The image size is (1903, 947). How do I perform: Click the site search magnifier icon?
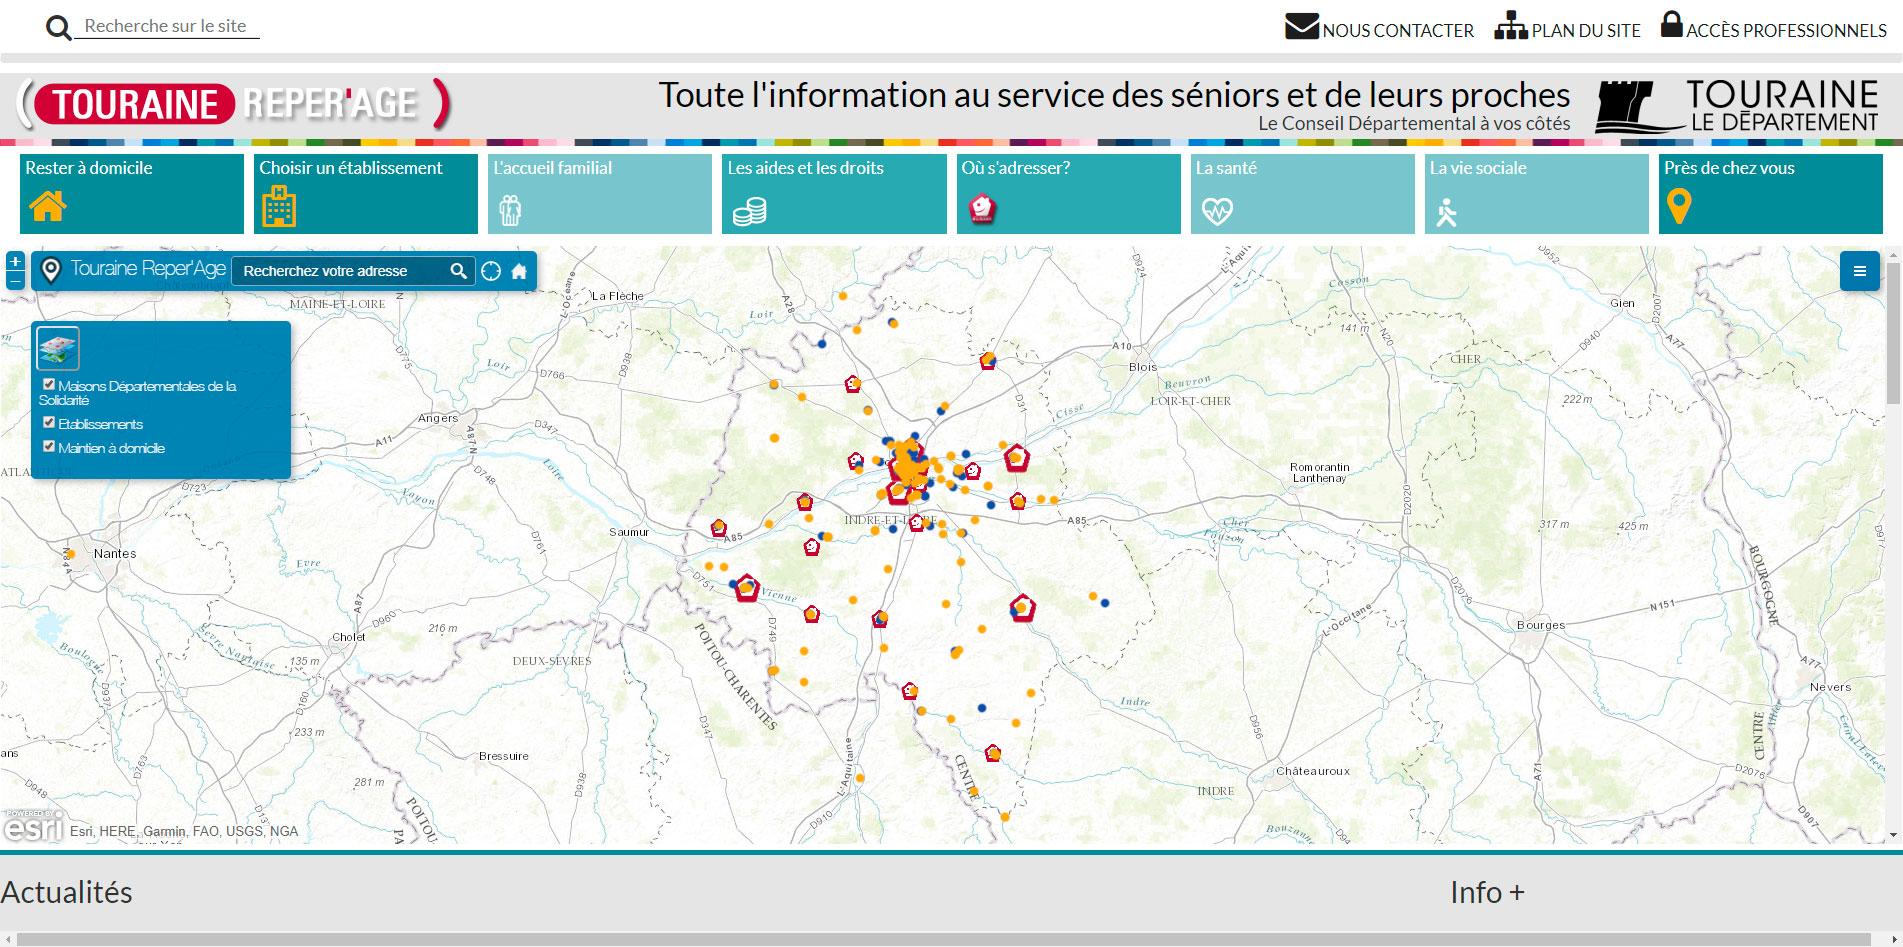[59, 28]
